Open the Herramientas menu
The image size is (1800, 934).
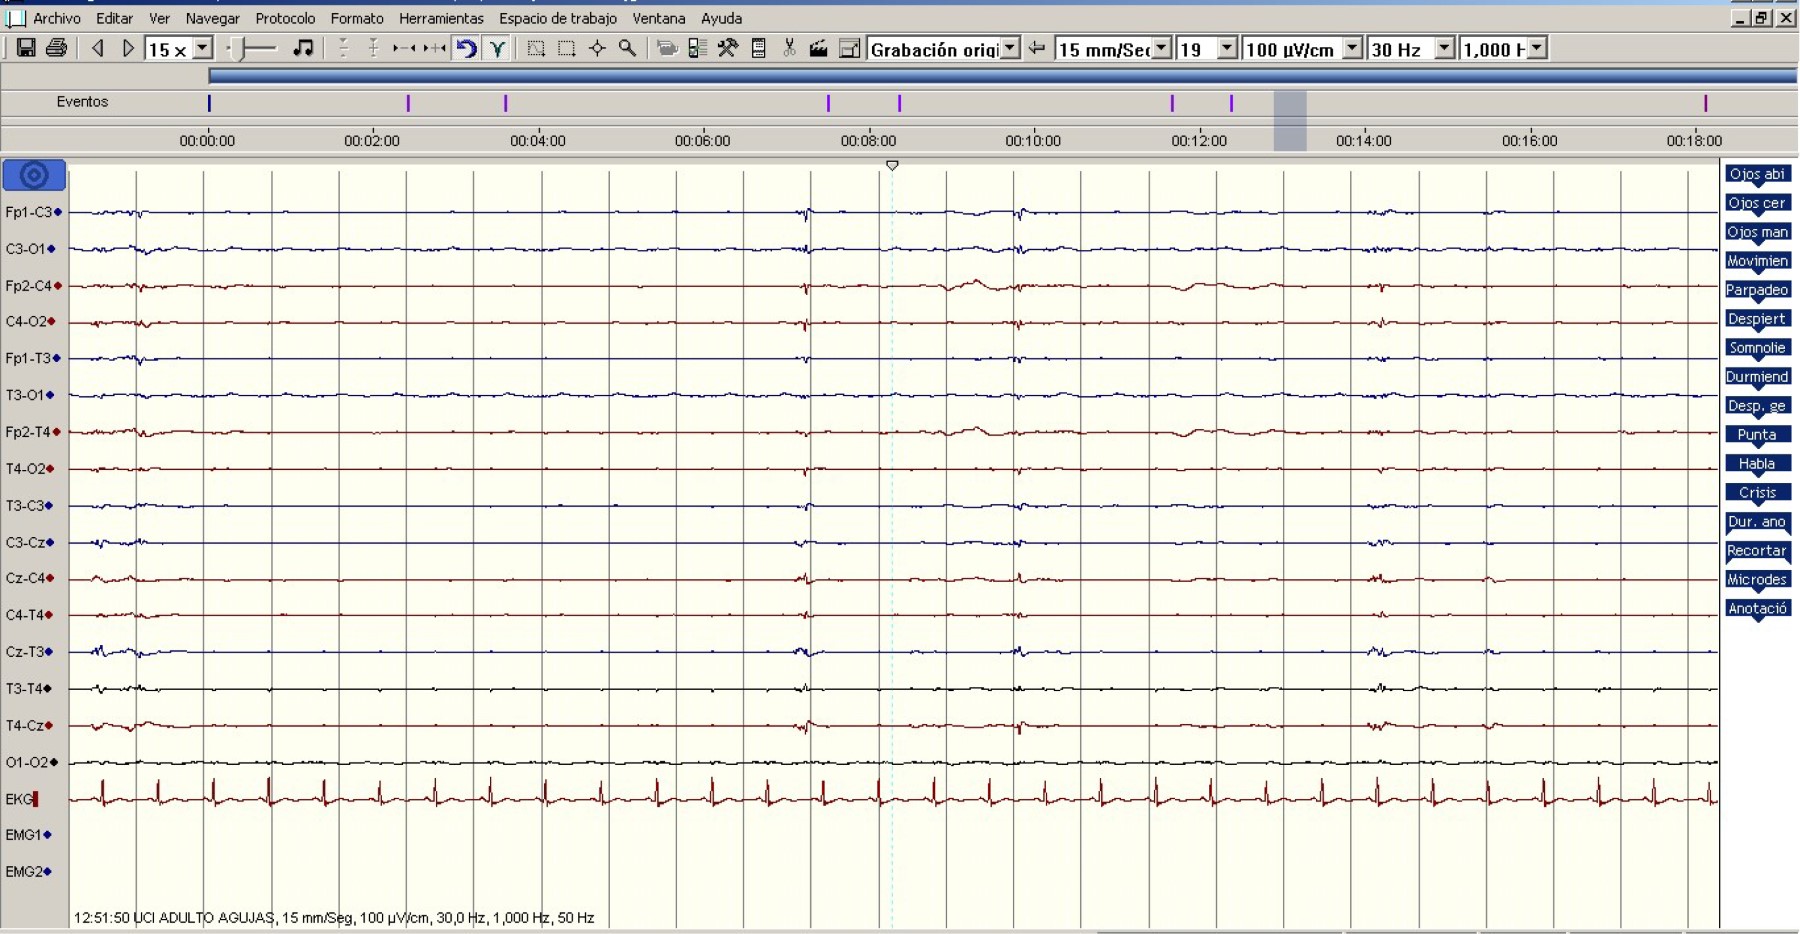click(x=440, y=18)
